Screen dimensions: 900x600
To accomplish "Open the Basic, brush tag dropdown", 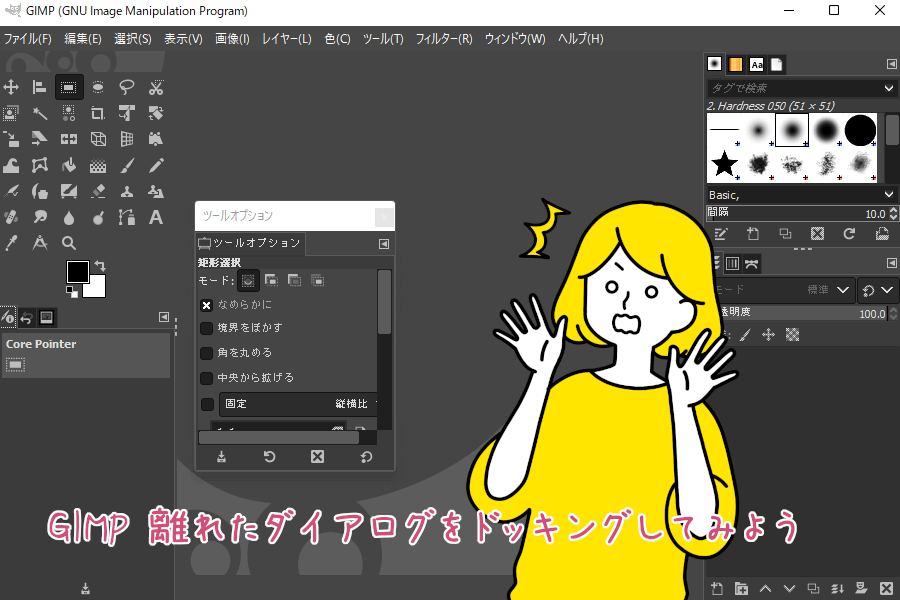I will [x=889, y=195].
